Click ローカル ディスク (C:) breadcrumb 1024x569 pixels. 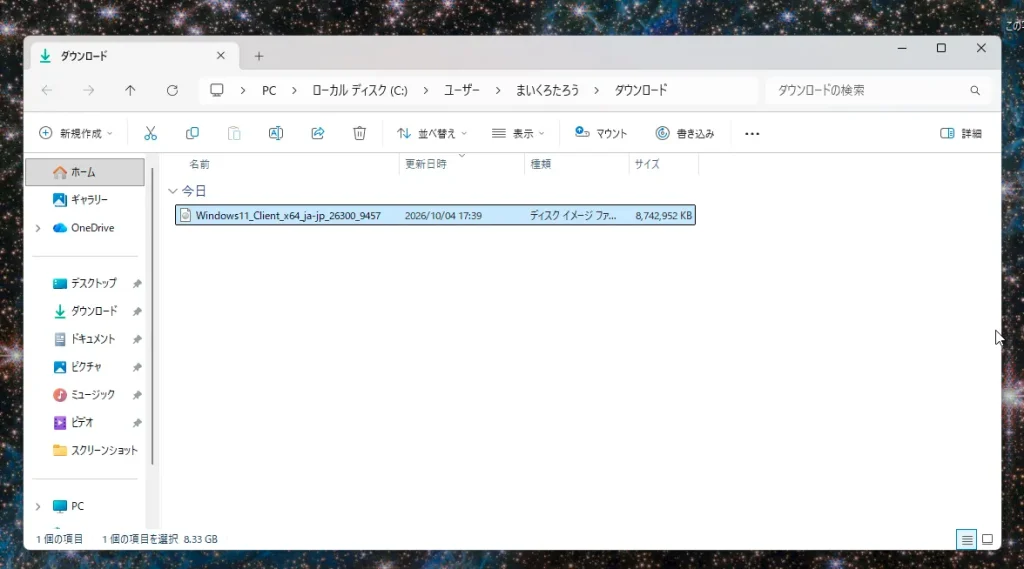coord(360,90)
